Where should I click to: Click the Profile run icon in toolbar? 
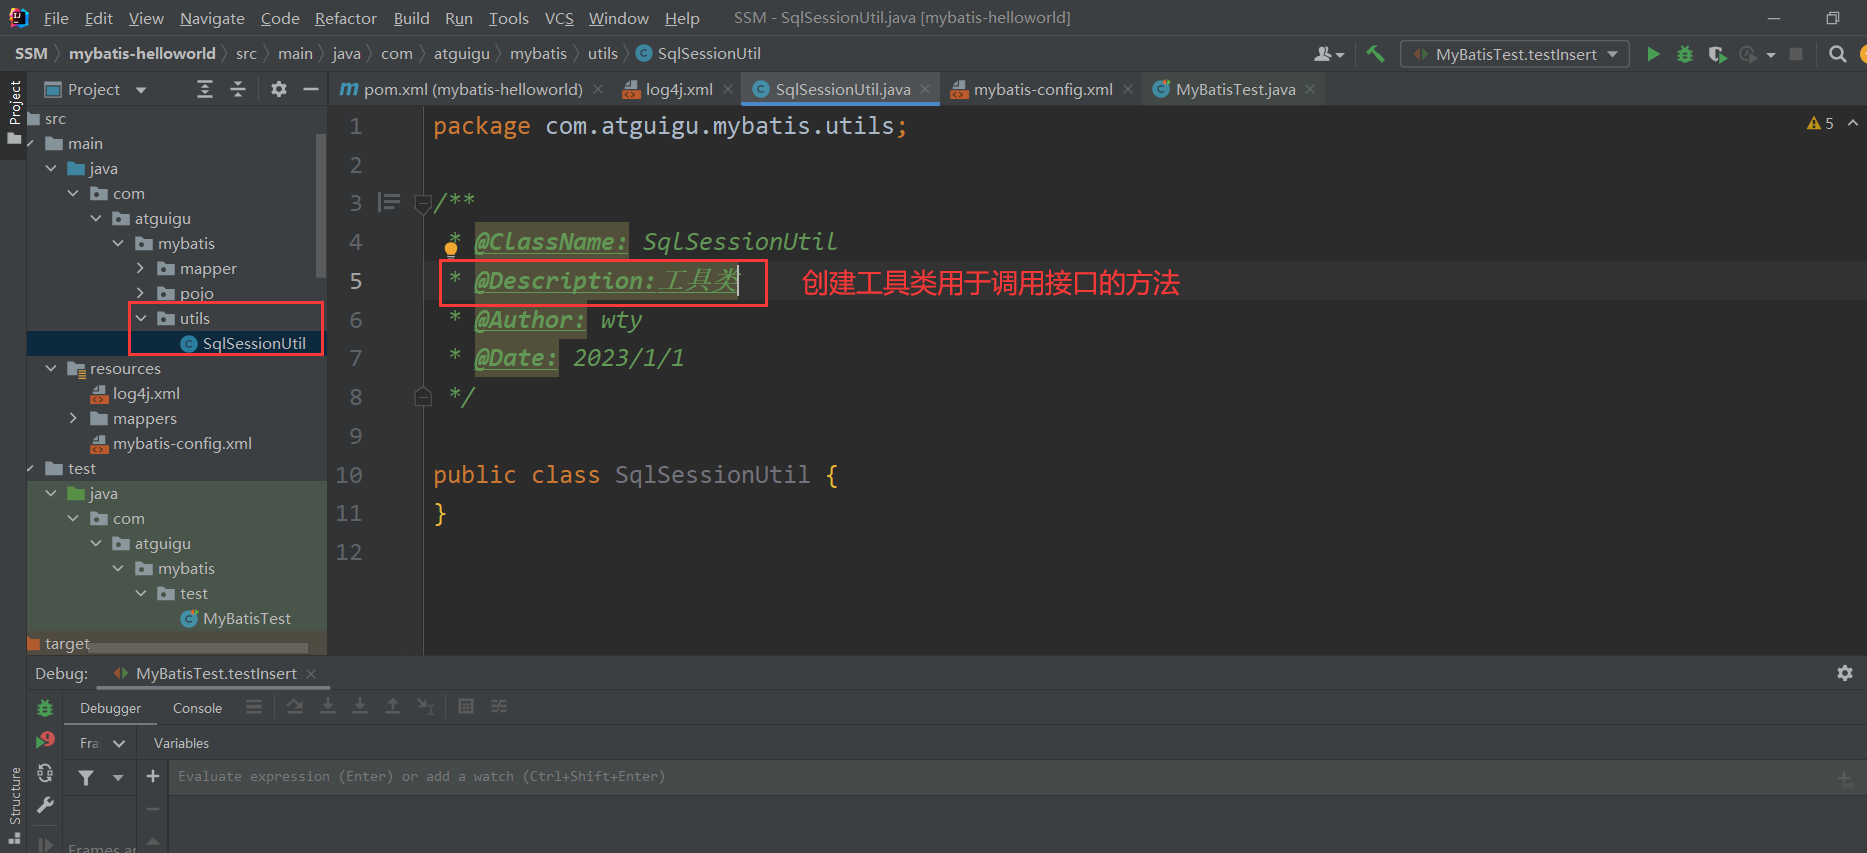pyautogui.click(x=1748, y=54)
